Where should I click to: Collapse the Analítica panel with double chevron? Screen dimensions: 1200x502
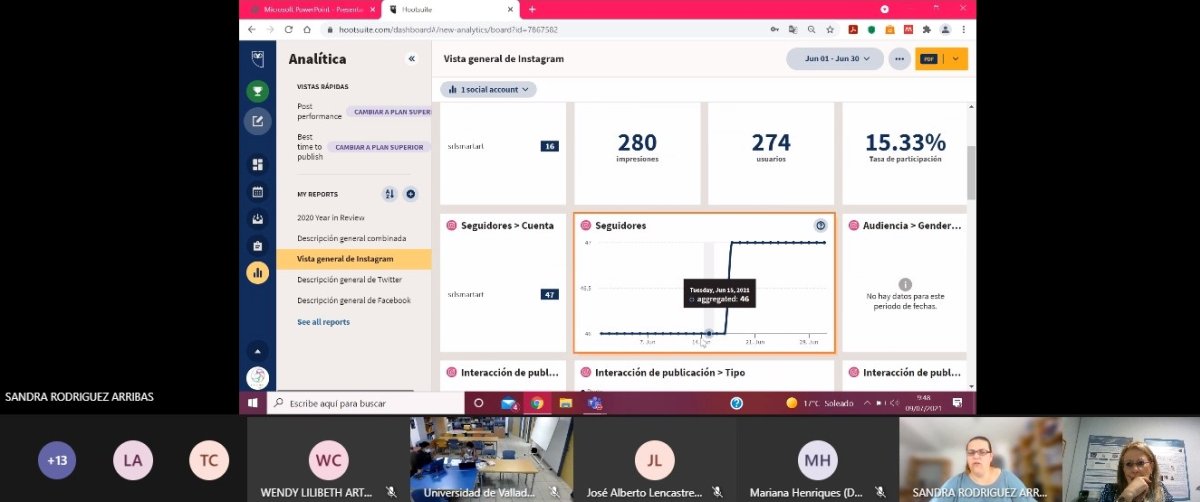point(411,59)
